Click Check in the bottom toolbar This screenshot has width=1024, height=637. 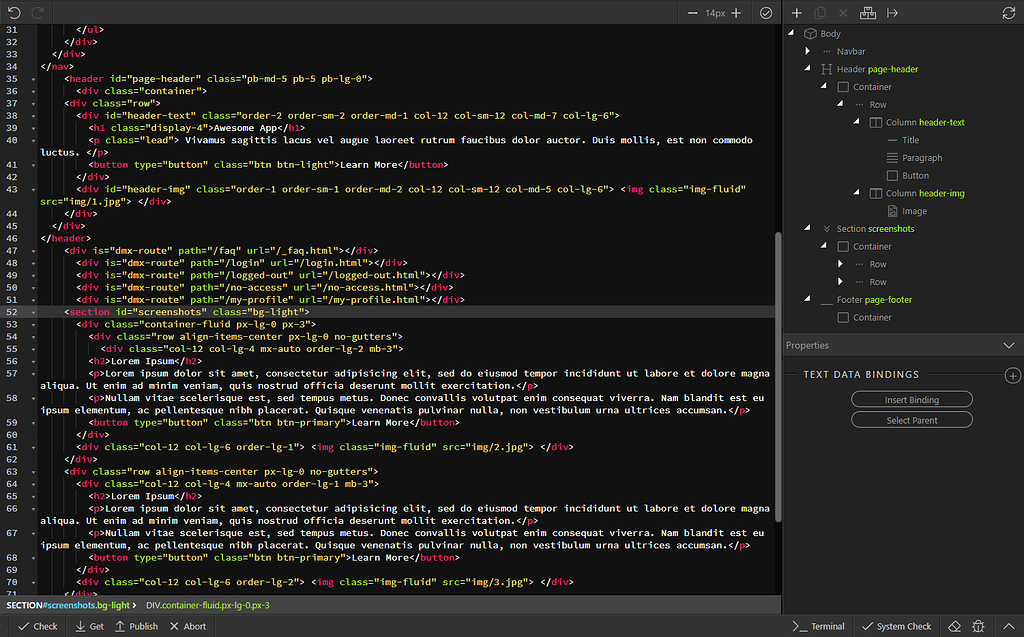pyautogui.click(x=38, y=626)
